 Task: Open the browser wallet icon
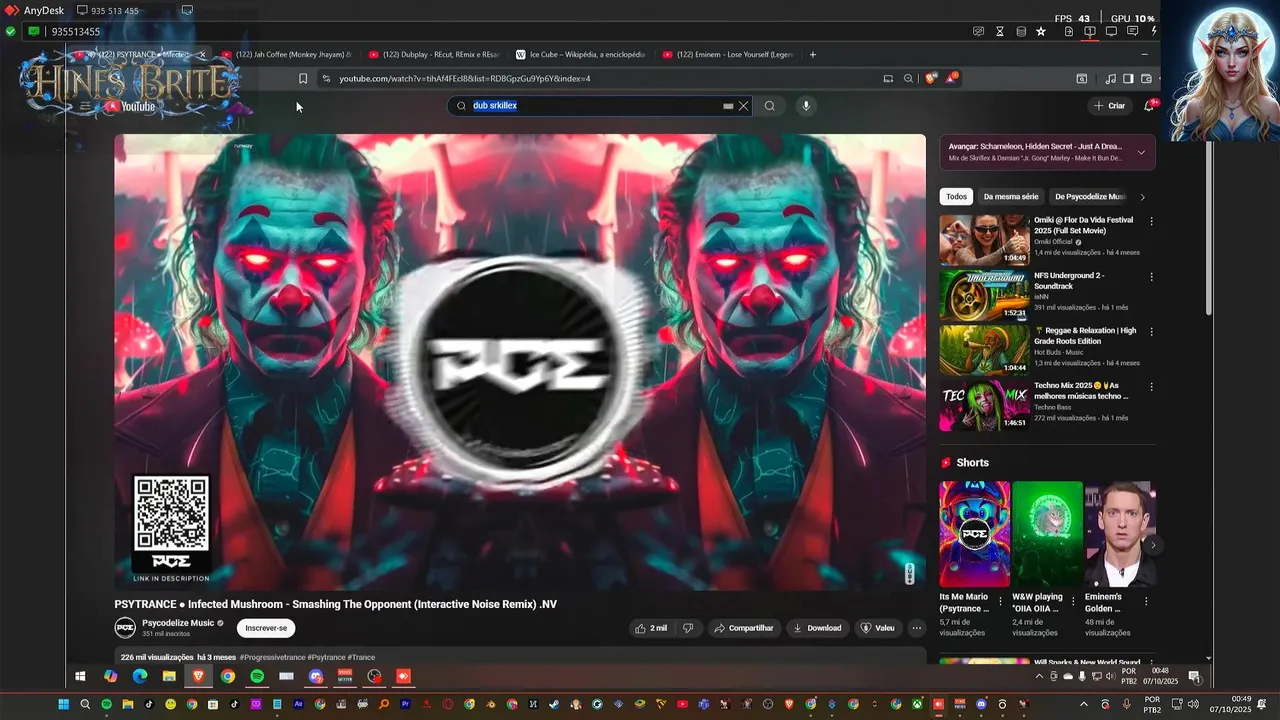[1146, 79]
